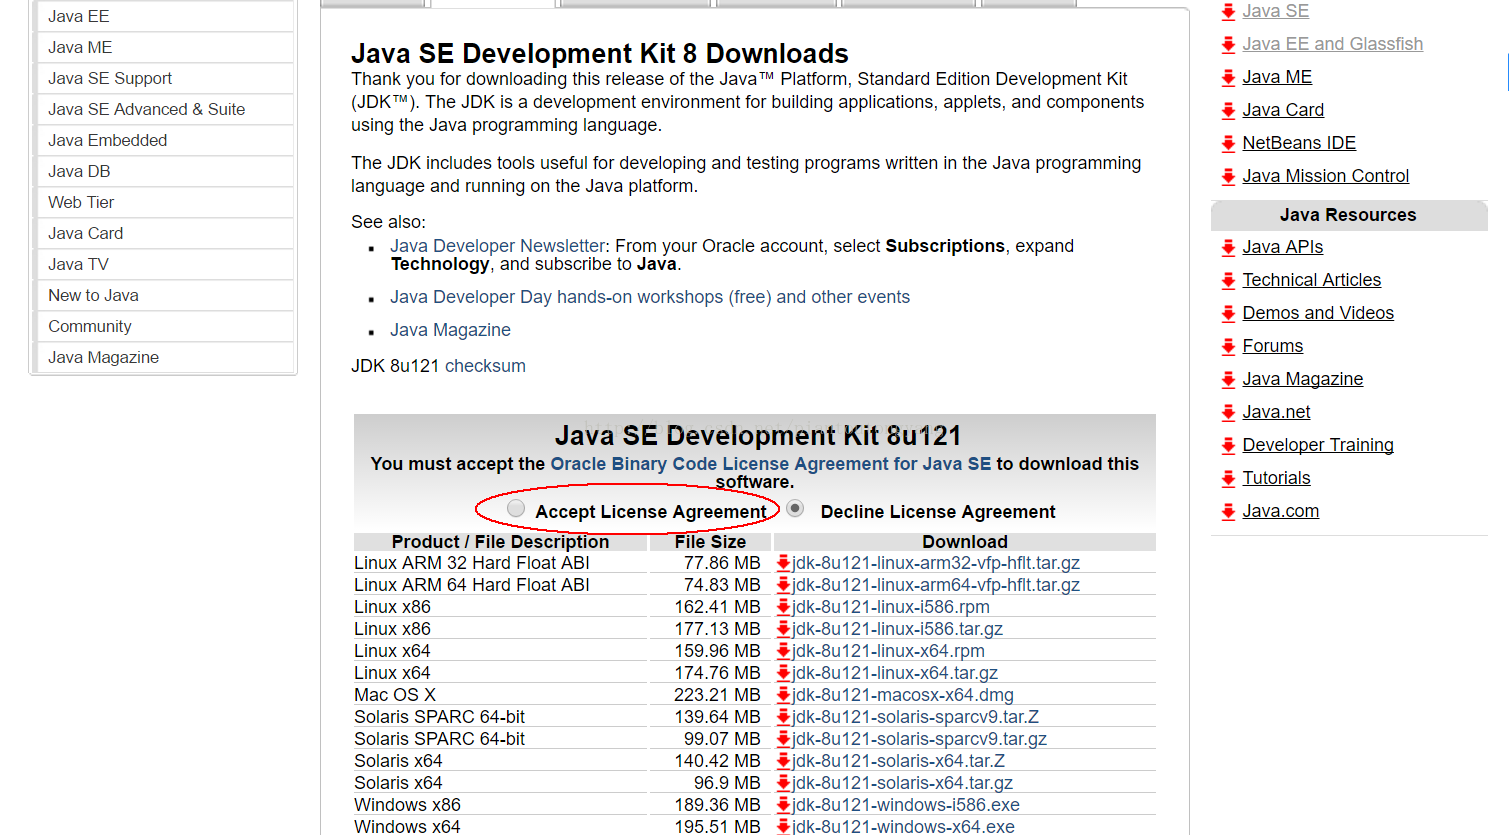Download jdk-8u121-macosx-x64.dmg file link
Screen dimensions: 1509x835
coord(903,695)
